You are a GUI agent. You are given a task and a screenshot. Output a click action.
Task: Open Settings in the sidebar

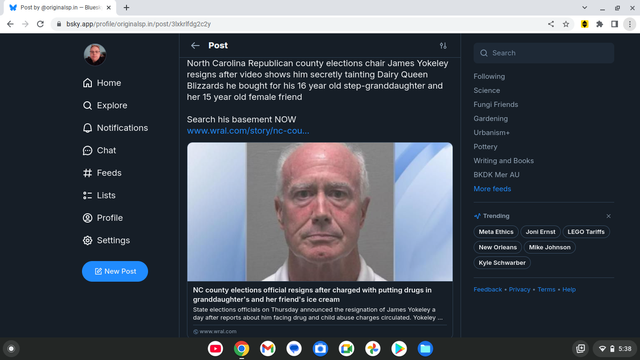pos(106,240)
